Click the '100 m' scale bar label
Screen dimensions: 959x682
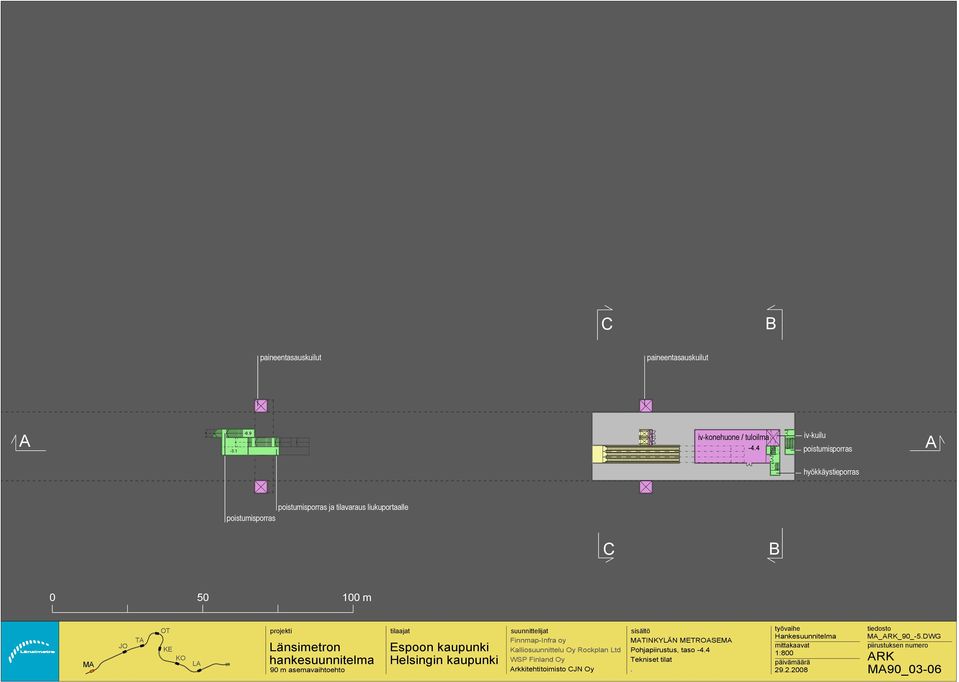pyautogui.click(x=357, y=598)
